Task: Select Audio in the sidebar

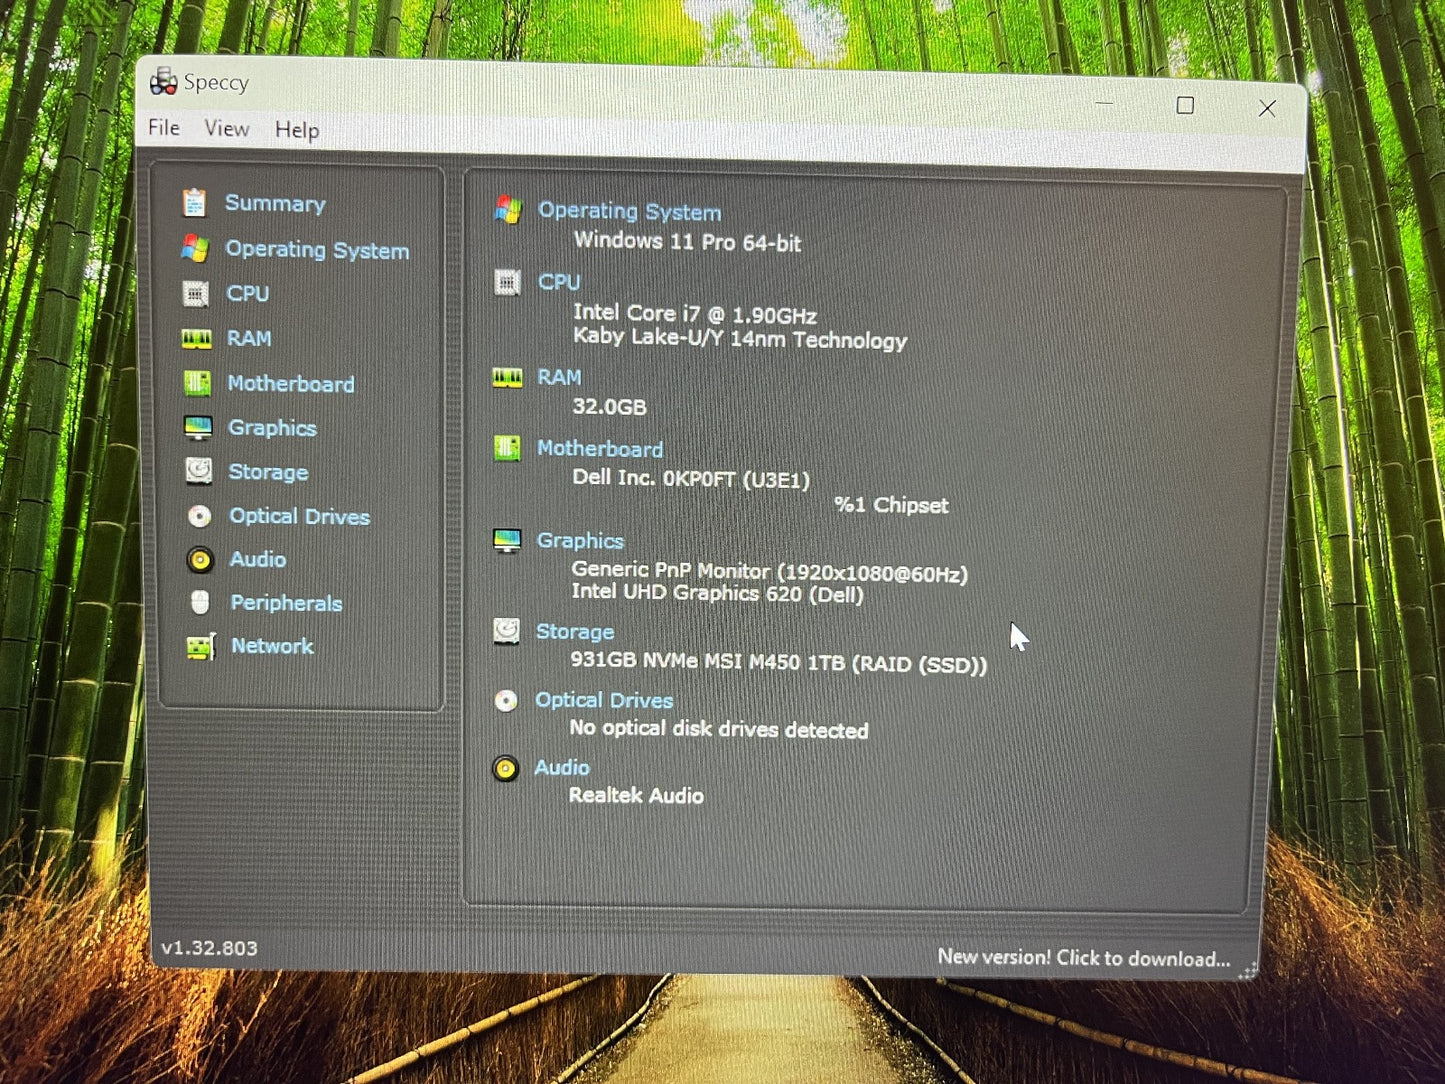Action: (x=258, y=559)
